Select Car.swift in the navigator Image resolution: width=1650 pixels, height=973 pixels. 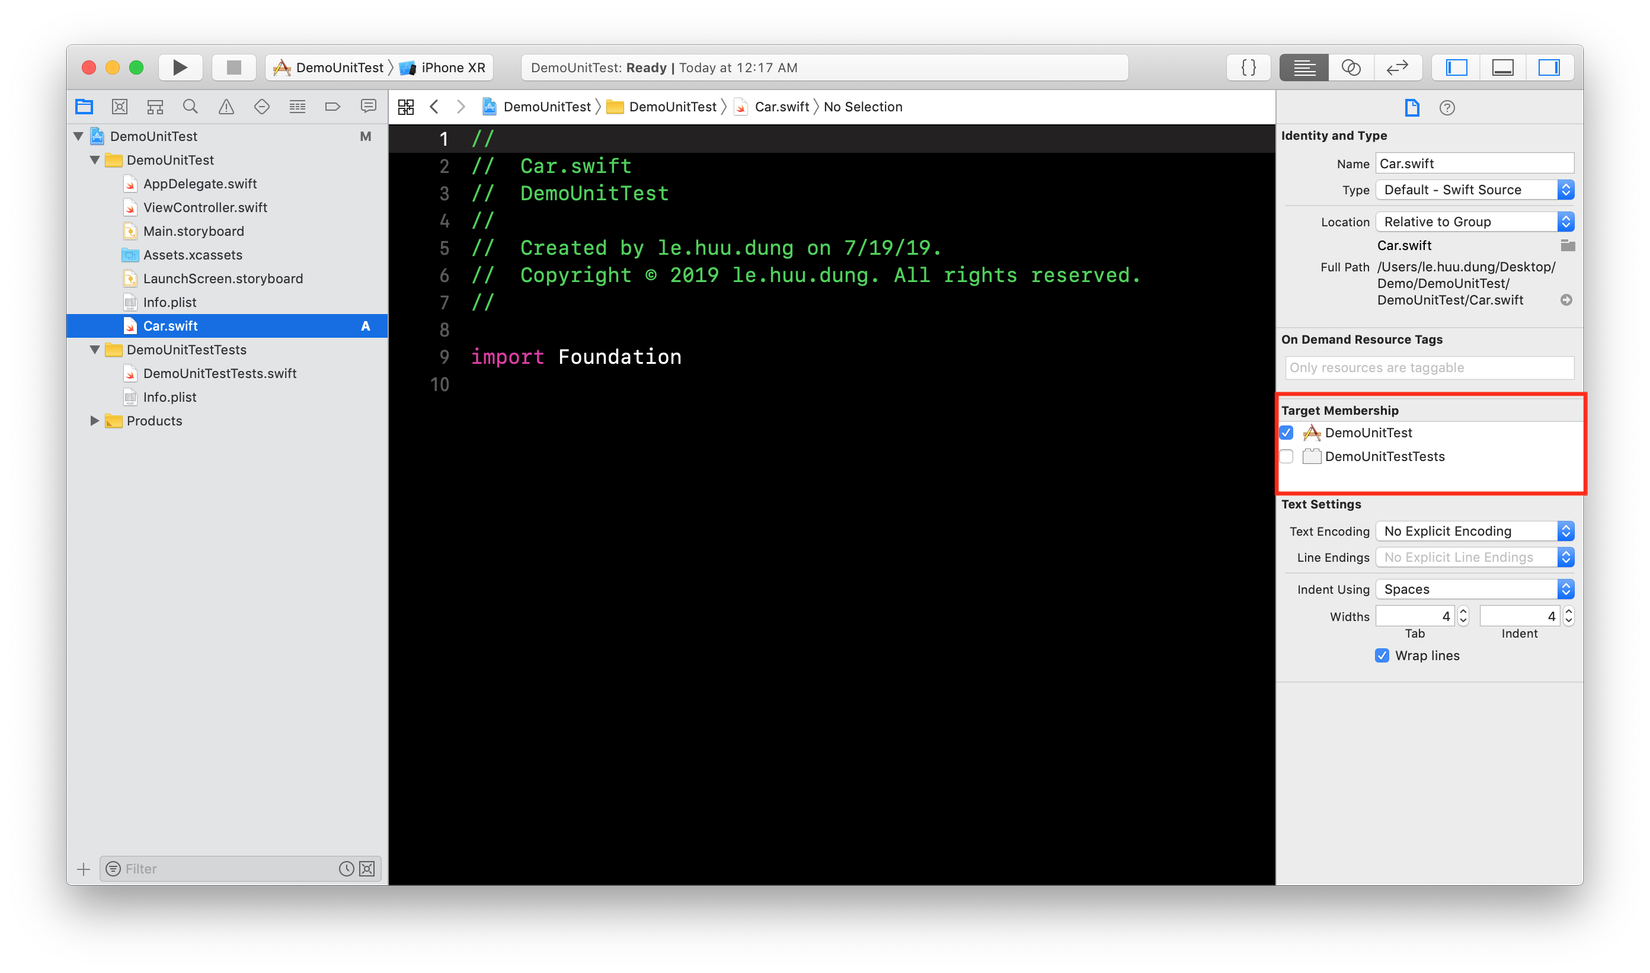pos(227,326)
